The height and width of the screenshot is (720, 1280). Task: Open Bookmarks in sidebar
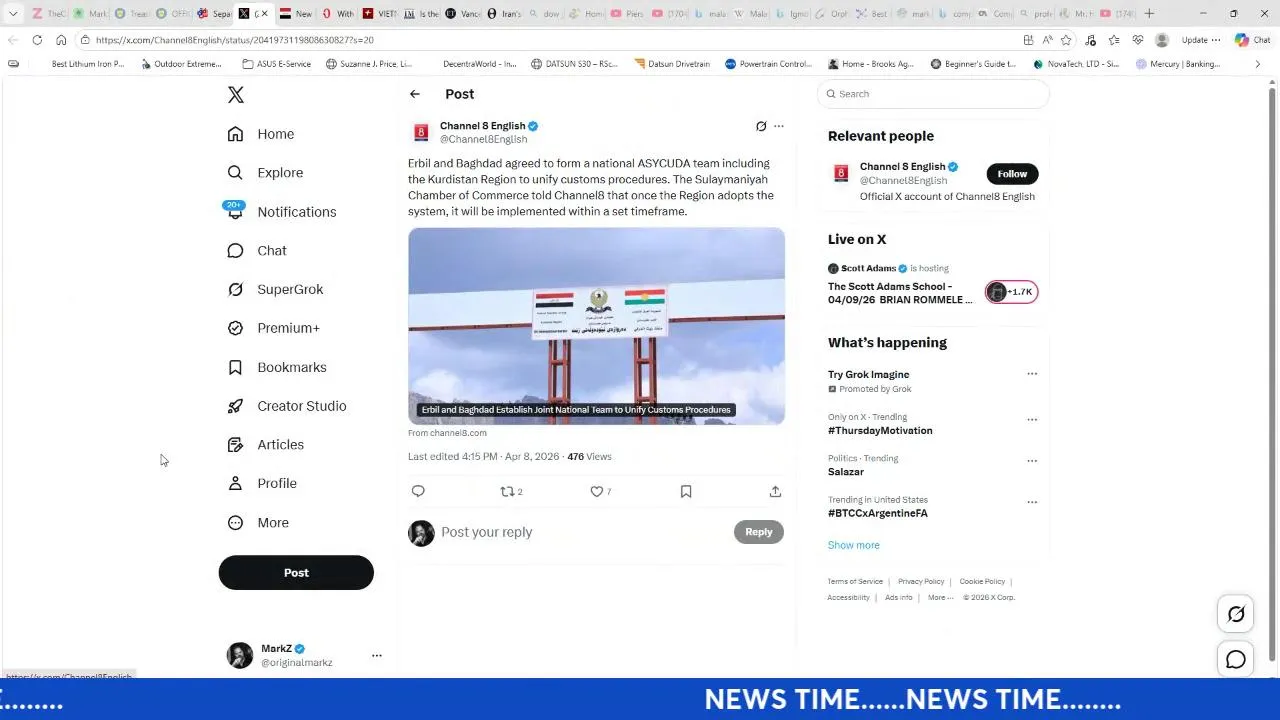[x=277, y=368]
